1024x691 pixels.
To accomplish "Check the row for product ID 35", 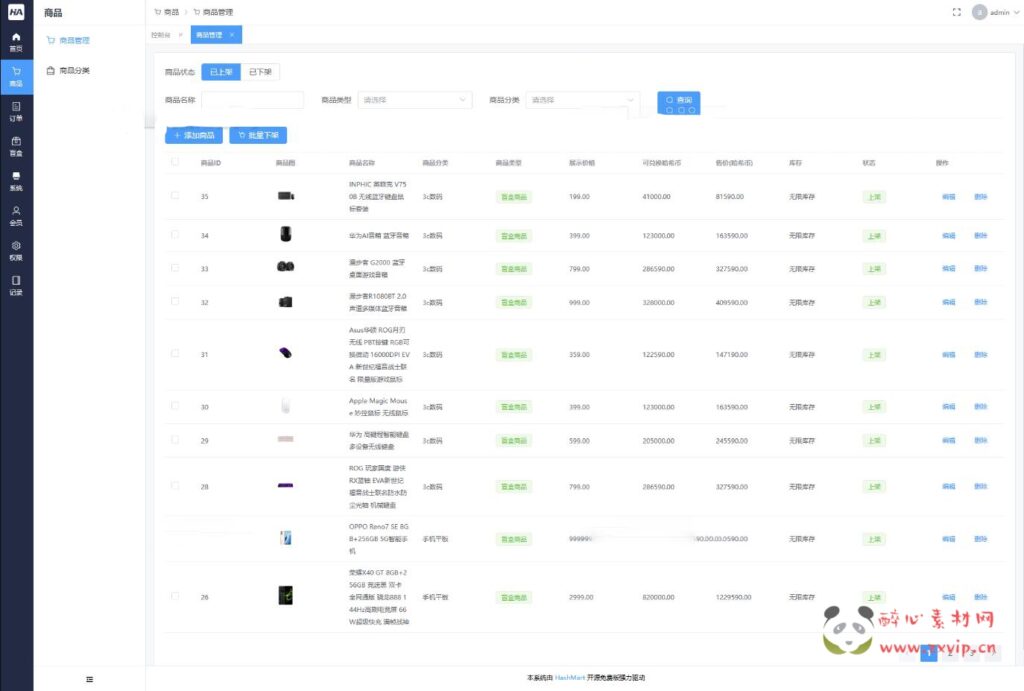I will tap(175, 196).
